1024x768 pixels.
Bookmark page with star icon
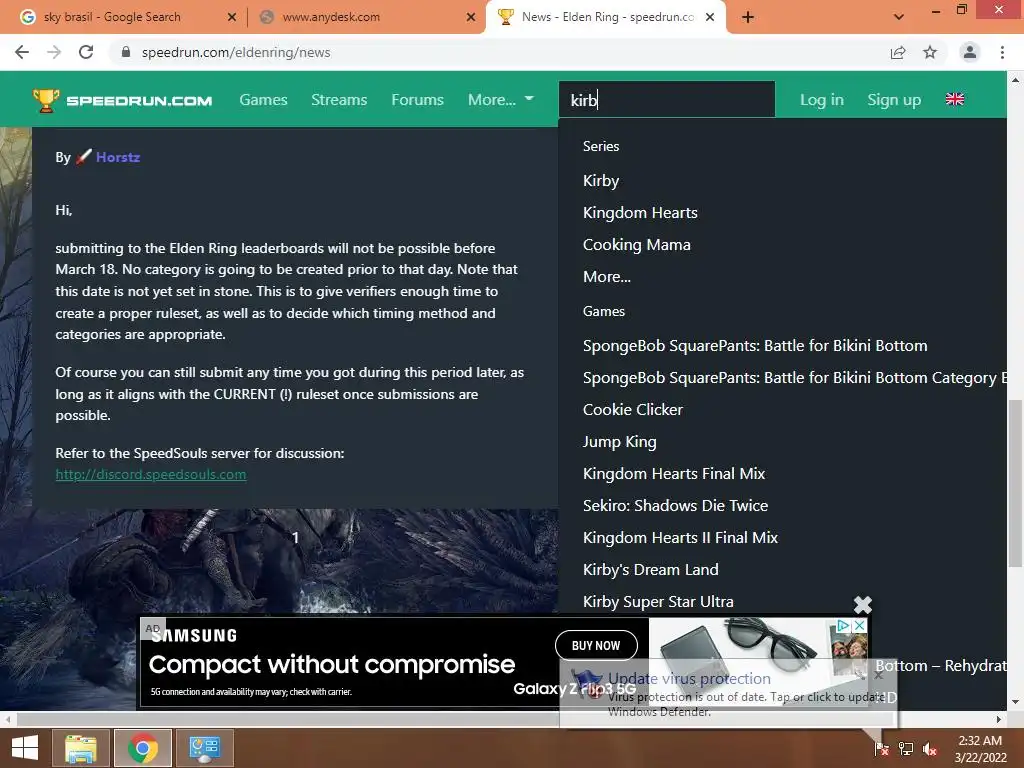coord(930,52)
